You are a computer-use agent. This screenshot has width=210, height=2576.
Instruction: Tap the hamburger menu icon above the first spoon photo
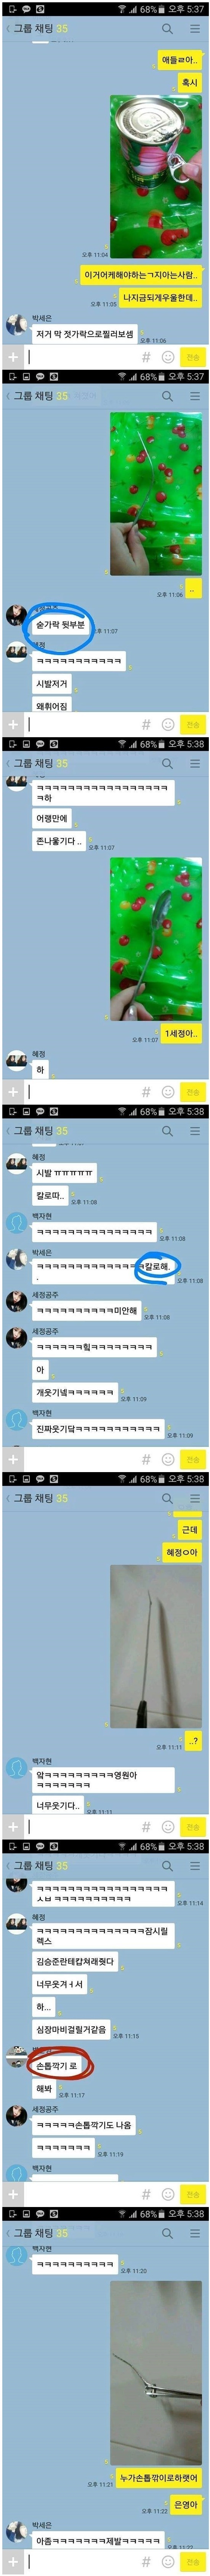(x=194, y=396)
